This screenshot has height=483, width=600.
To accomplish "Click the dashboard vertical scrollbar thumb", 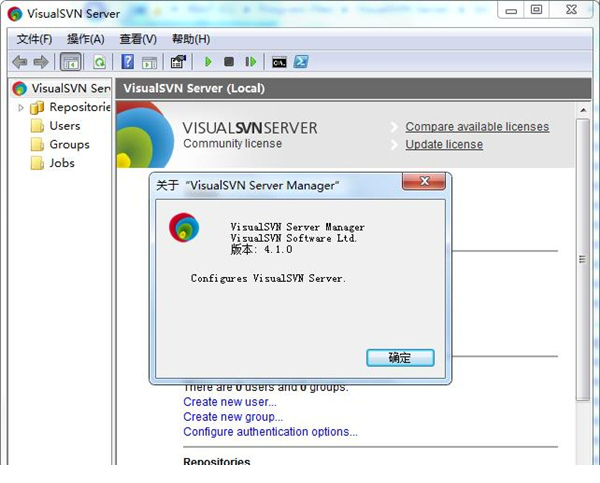I will click(583, 259).
